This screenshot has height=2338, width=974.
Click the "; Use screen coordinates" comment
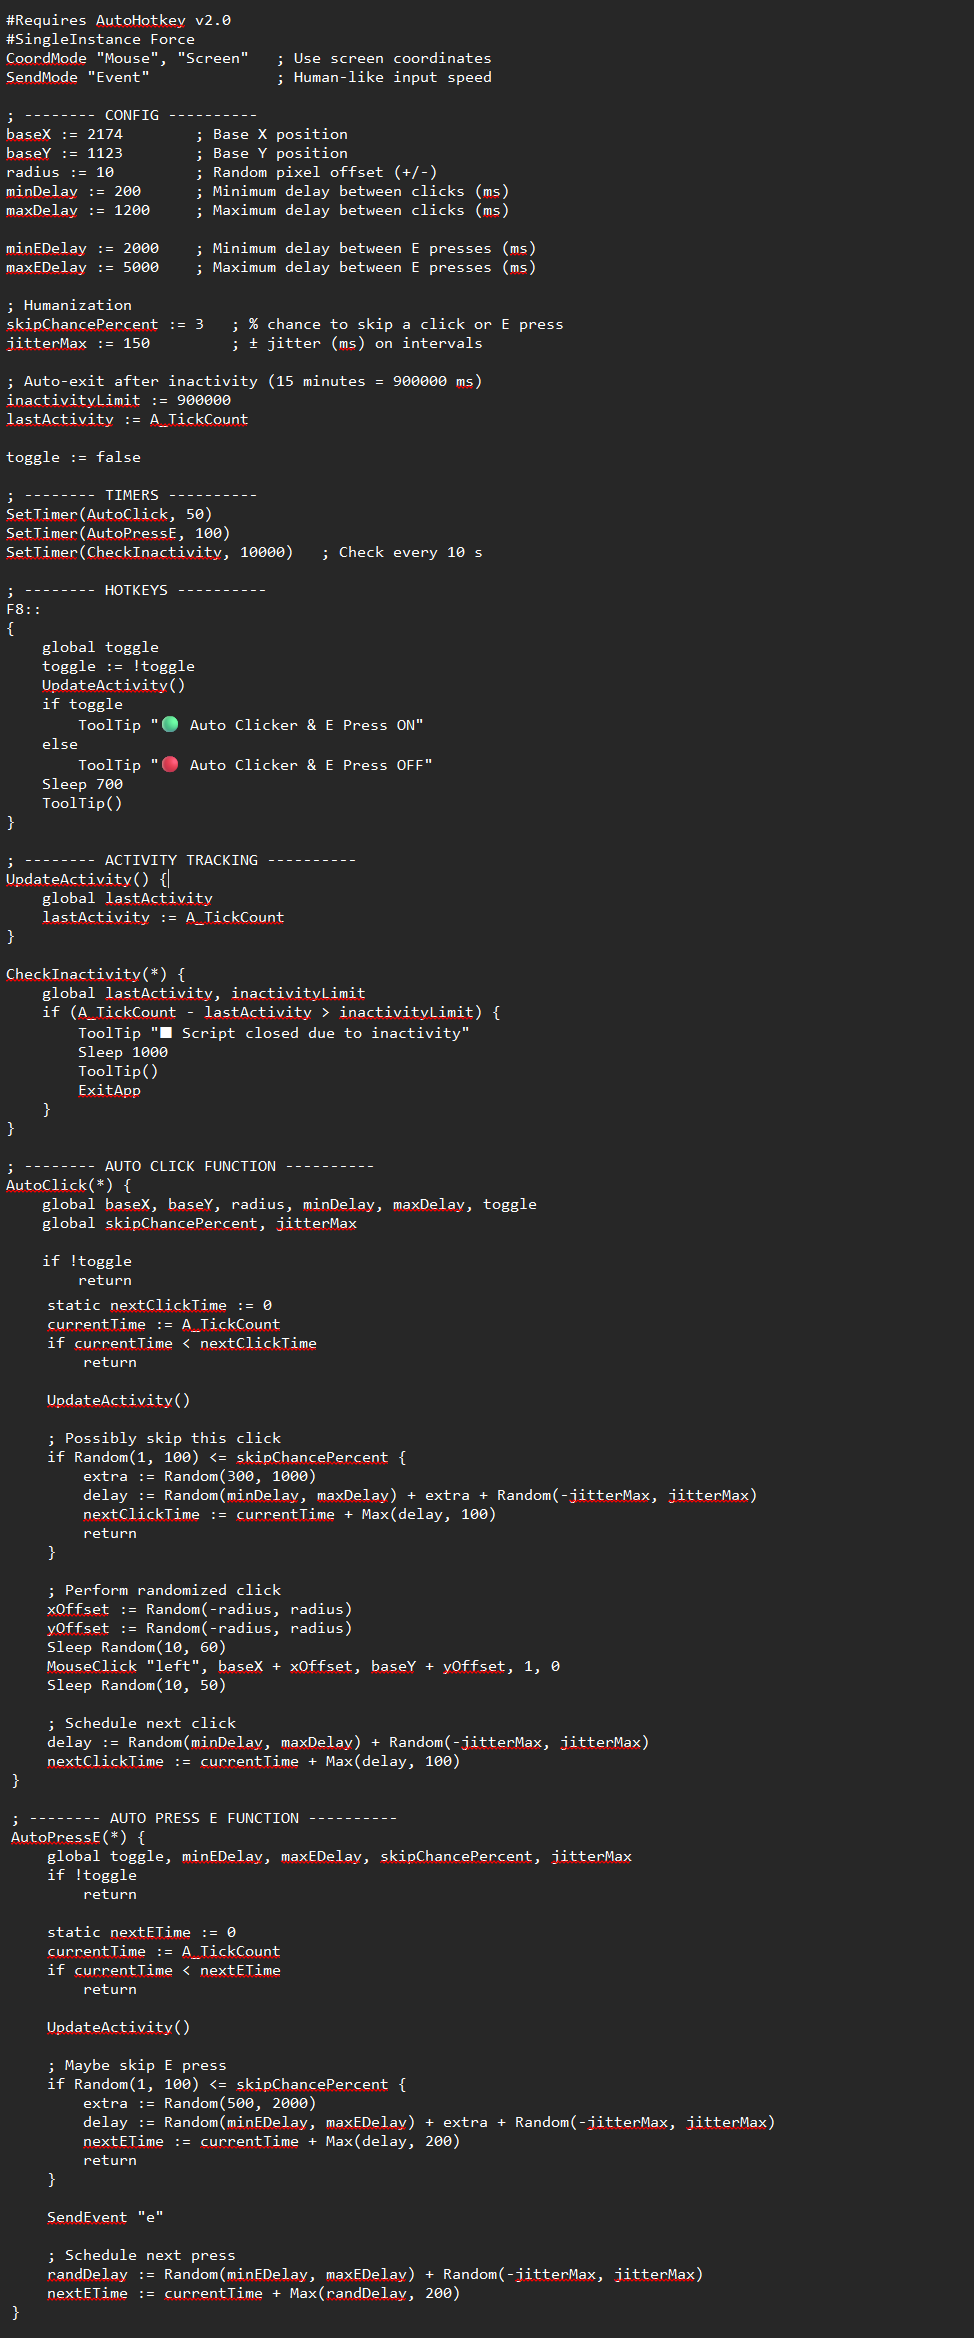(x=384, y=58)
